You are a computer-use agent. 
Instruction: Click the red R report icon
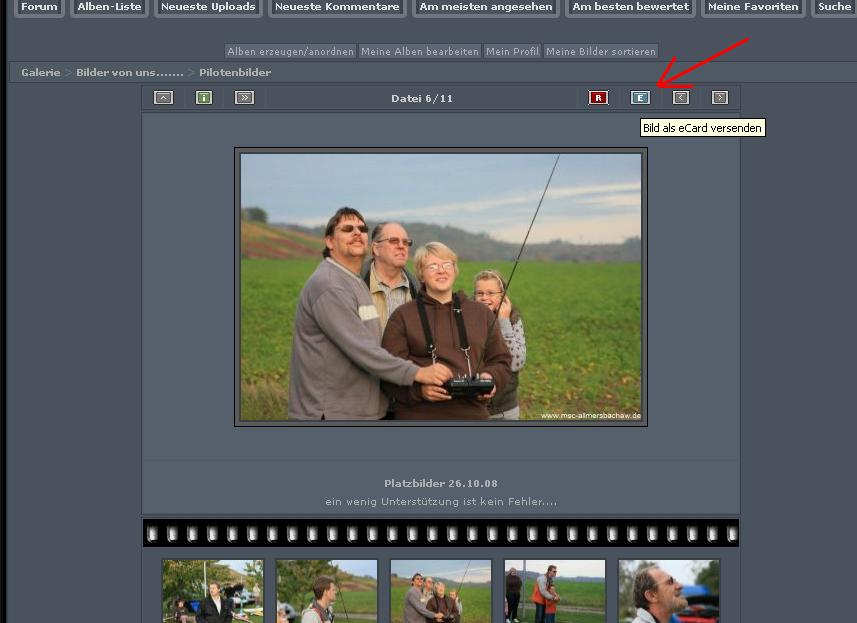(598, 98)
